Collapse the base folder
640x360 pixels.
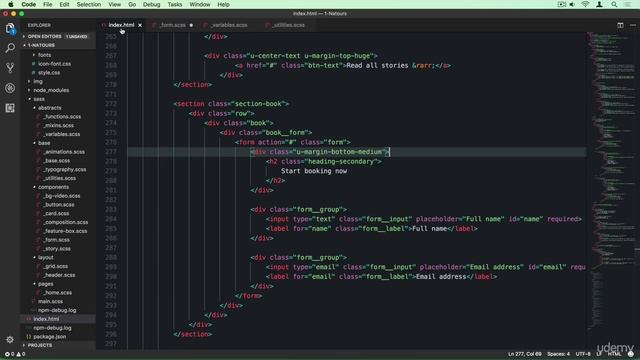point(44,143)
